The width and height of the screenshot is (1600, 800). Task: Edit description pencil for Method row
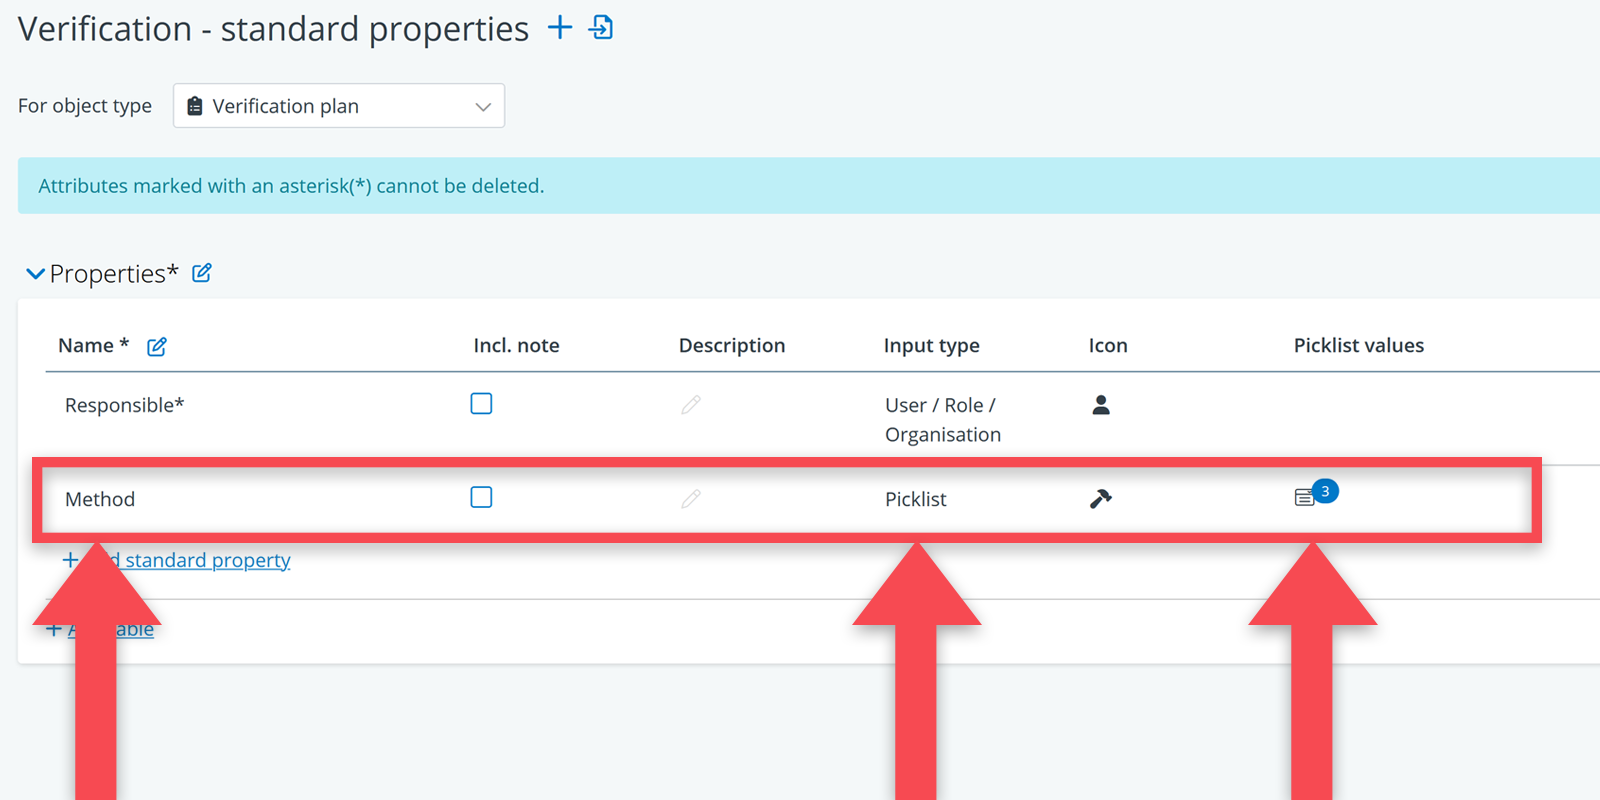tap(691, 499)
